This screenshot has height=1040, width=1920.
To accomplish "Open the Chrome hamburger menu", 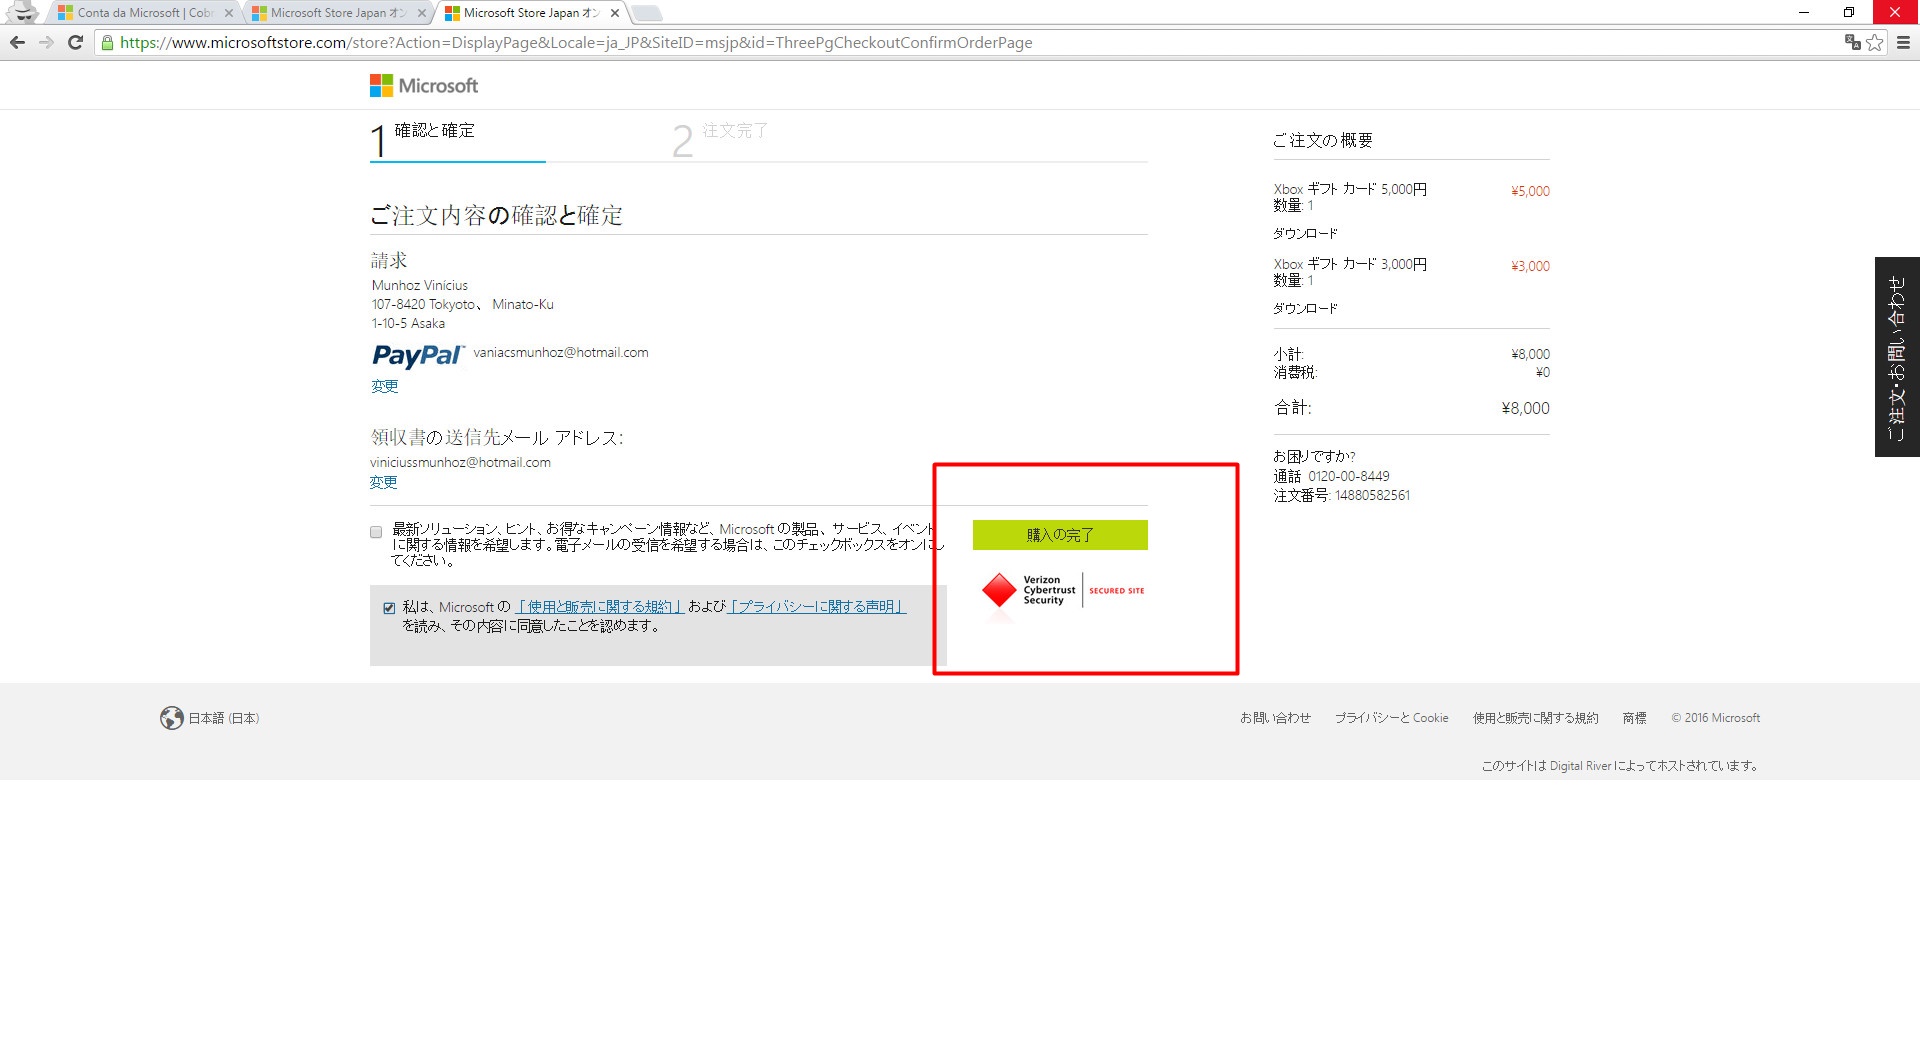I will (x=1903, y=42).
